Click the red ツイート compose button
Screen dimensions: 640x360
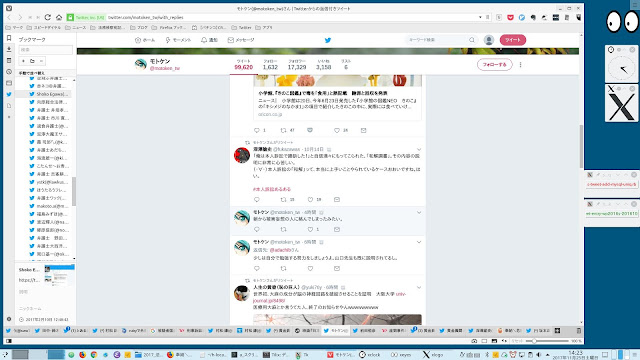click(x=513, y=40)
